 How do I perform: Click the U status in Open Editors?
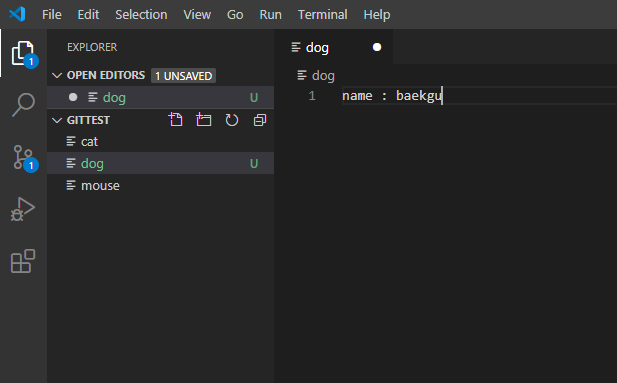[x=254, y=97]
